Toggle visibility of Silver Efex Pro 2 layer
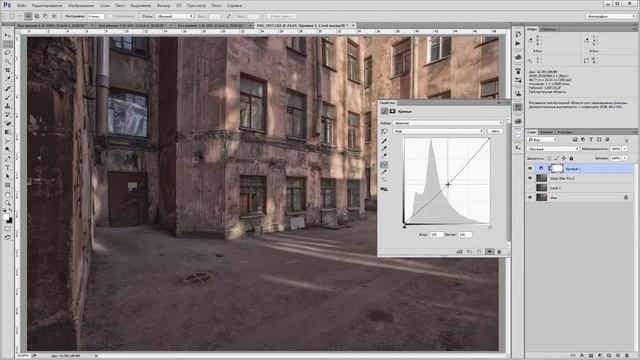The image size is (640, 360). 530,178
